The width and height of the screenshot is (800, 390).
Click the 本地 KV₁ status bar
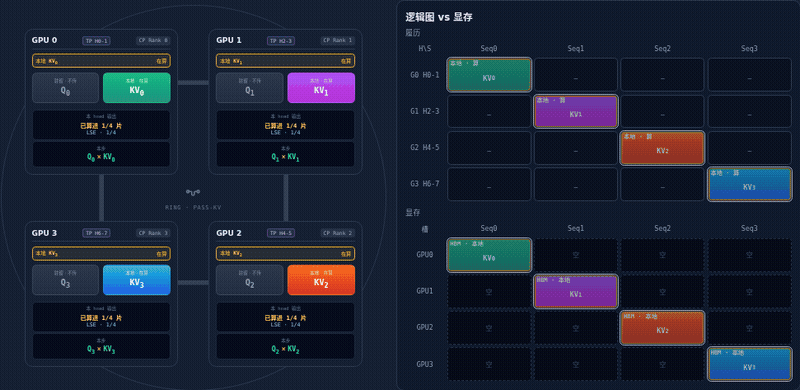tap(286, 61)
